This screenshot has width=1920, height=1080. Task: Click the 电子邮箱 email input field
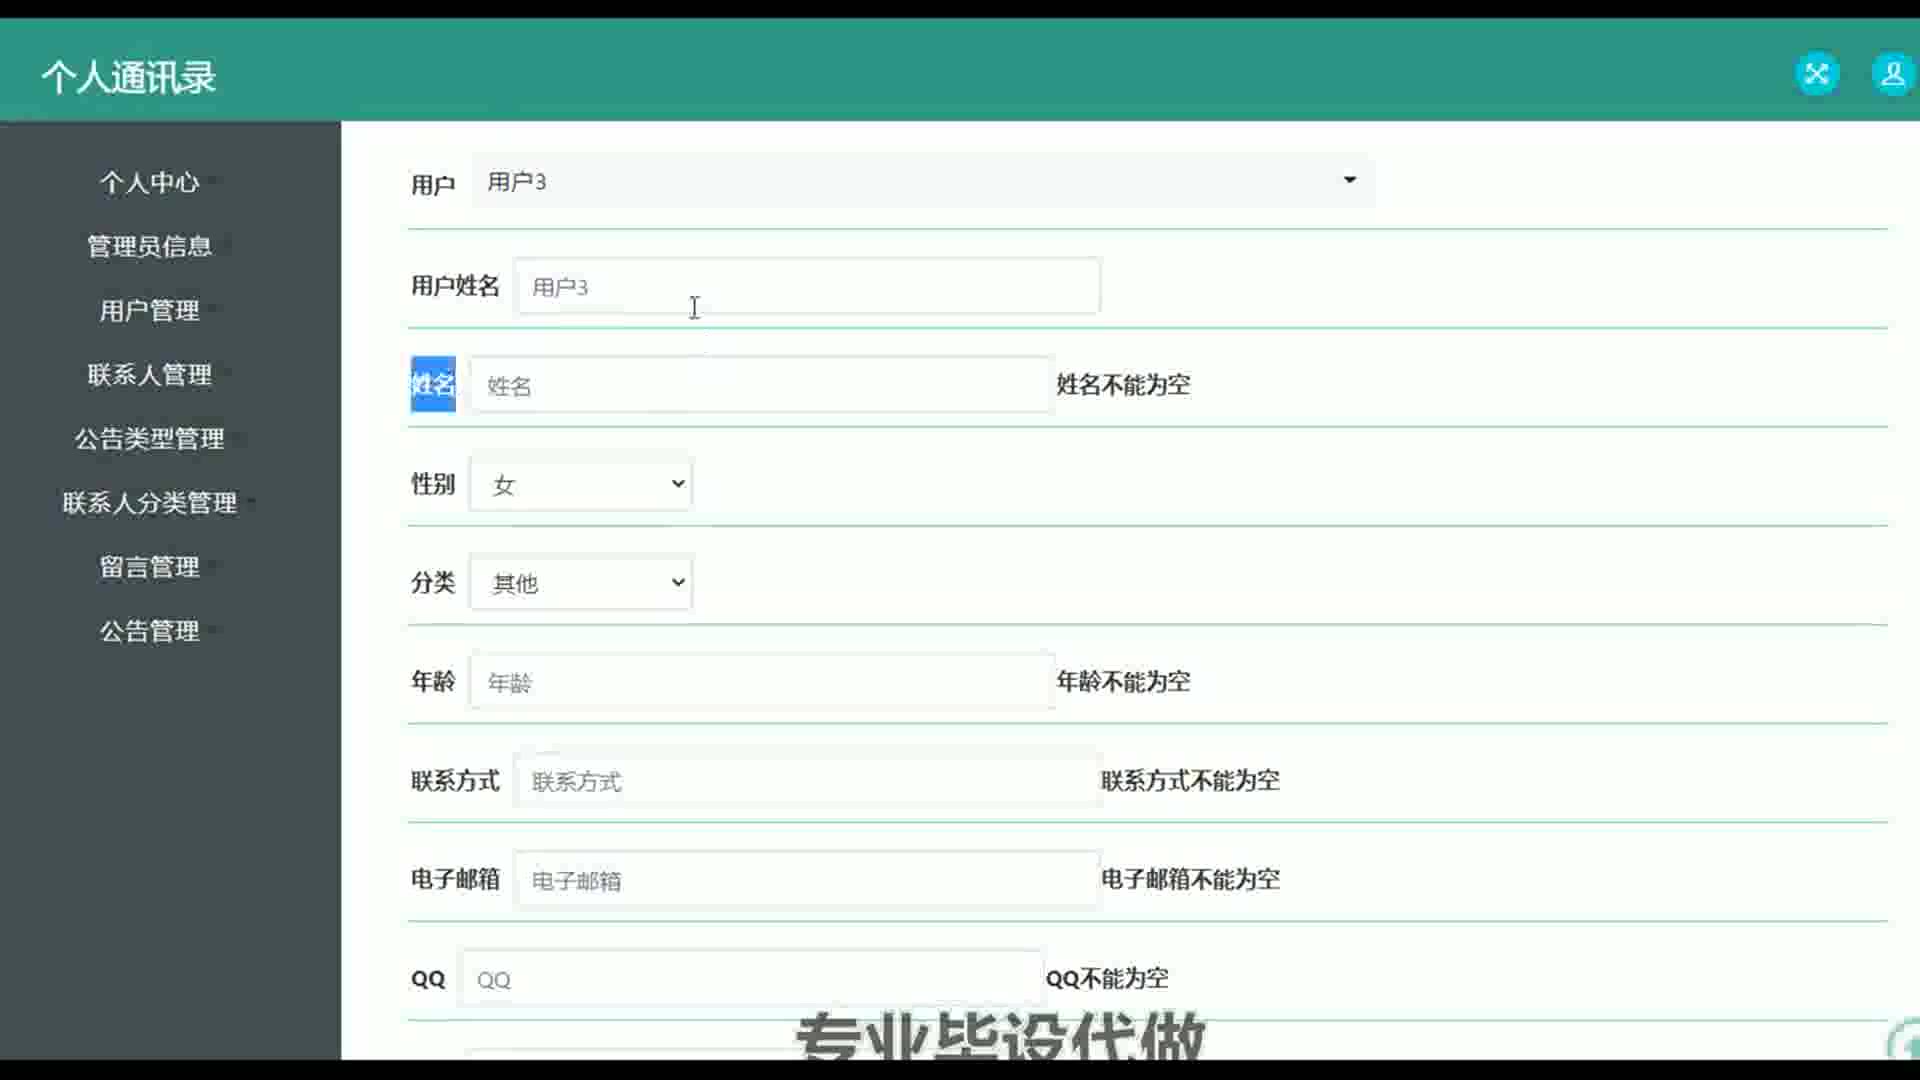coord(806,880)
